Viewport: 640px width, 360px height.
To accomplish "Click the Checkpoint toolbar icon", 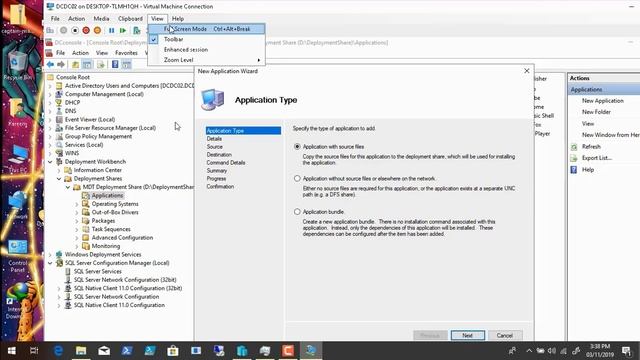I will (137, 31).
